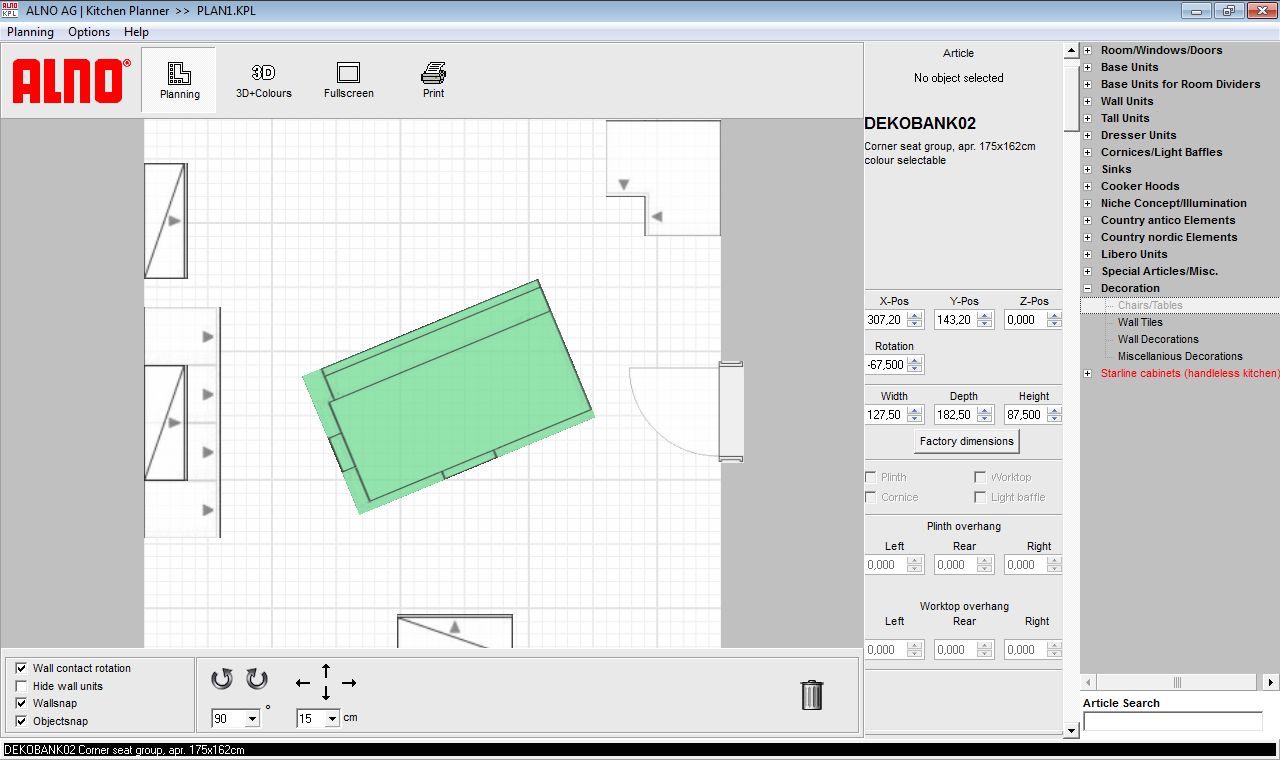The height and width of the screenshot is (760, 1280).
Task: Select Niche Concept/Illumination category
Action: point(1174,203)
